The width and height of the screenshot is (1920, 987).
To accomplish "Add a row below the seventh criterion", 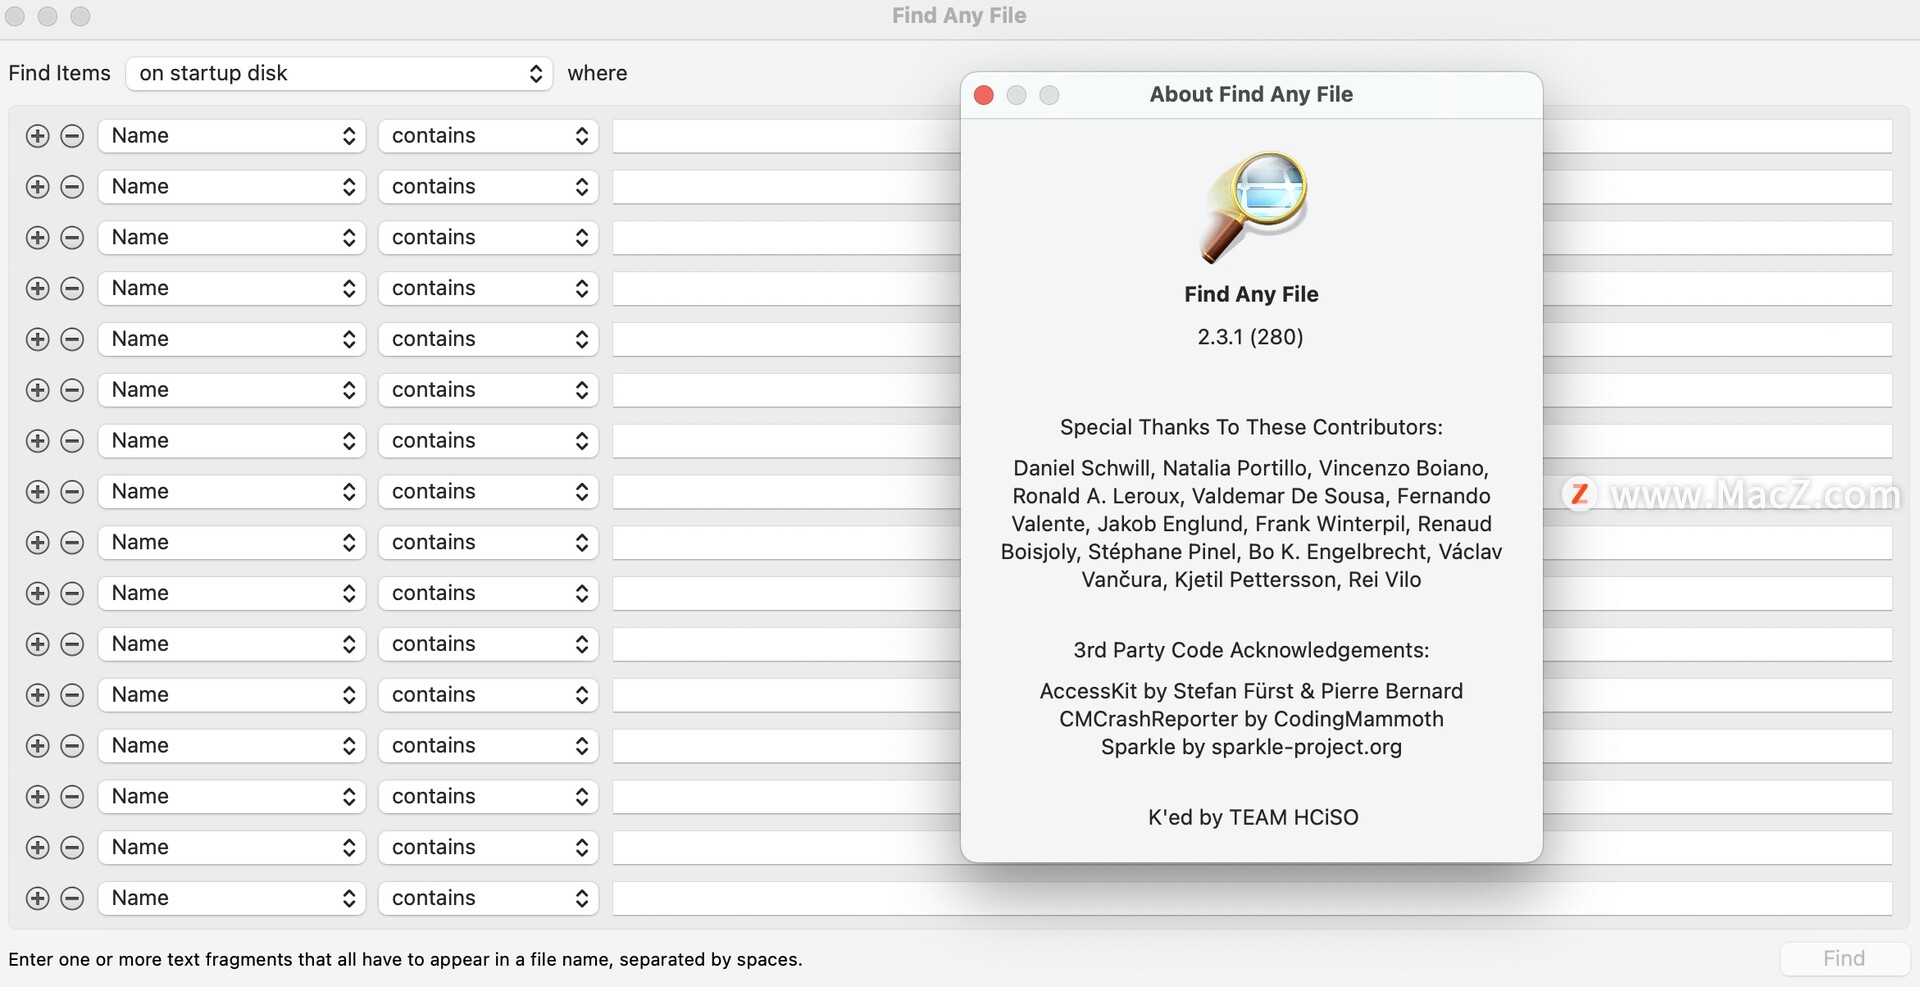I will tap(37, 441).
